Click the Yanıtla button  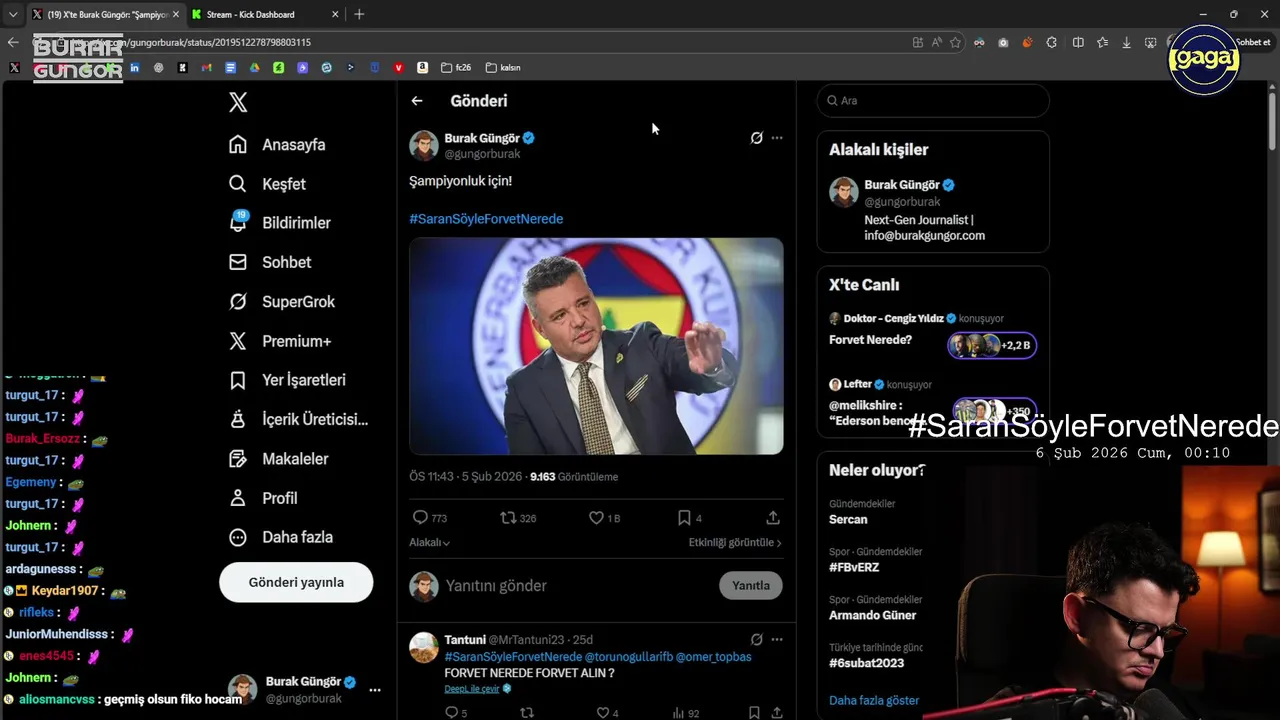(x=751, y=586)
